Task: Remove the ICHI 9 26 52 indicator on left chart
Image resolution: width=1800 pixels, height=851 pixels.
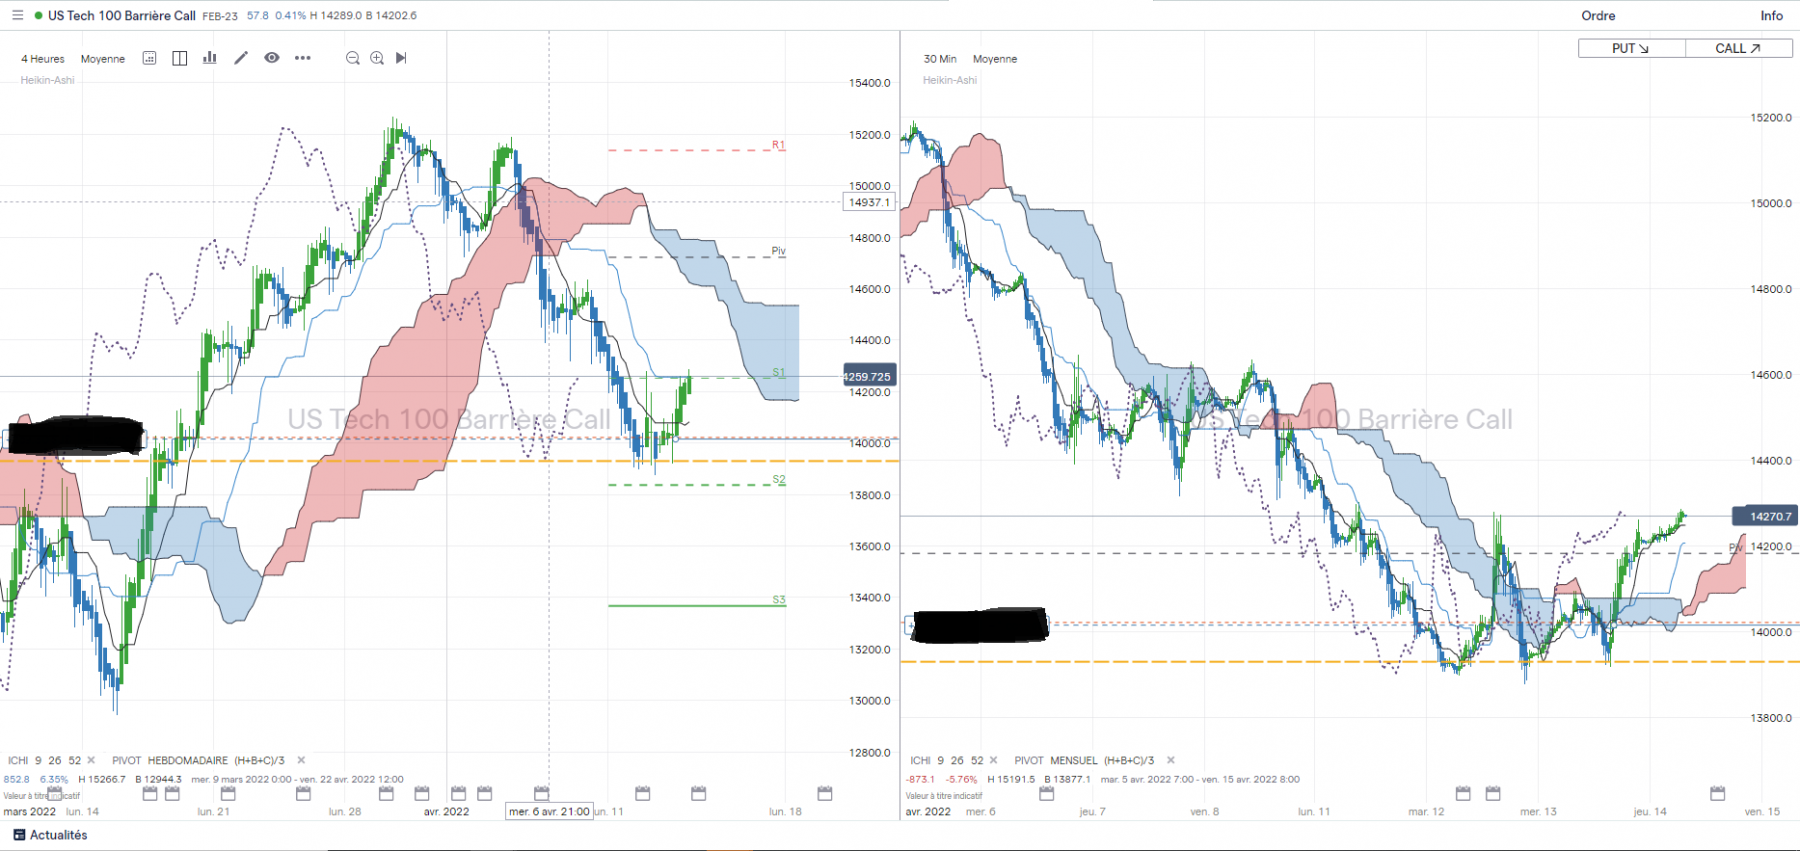Action: (91, 760)
